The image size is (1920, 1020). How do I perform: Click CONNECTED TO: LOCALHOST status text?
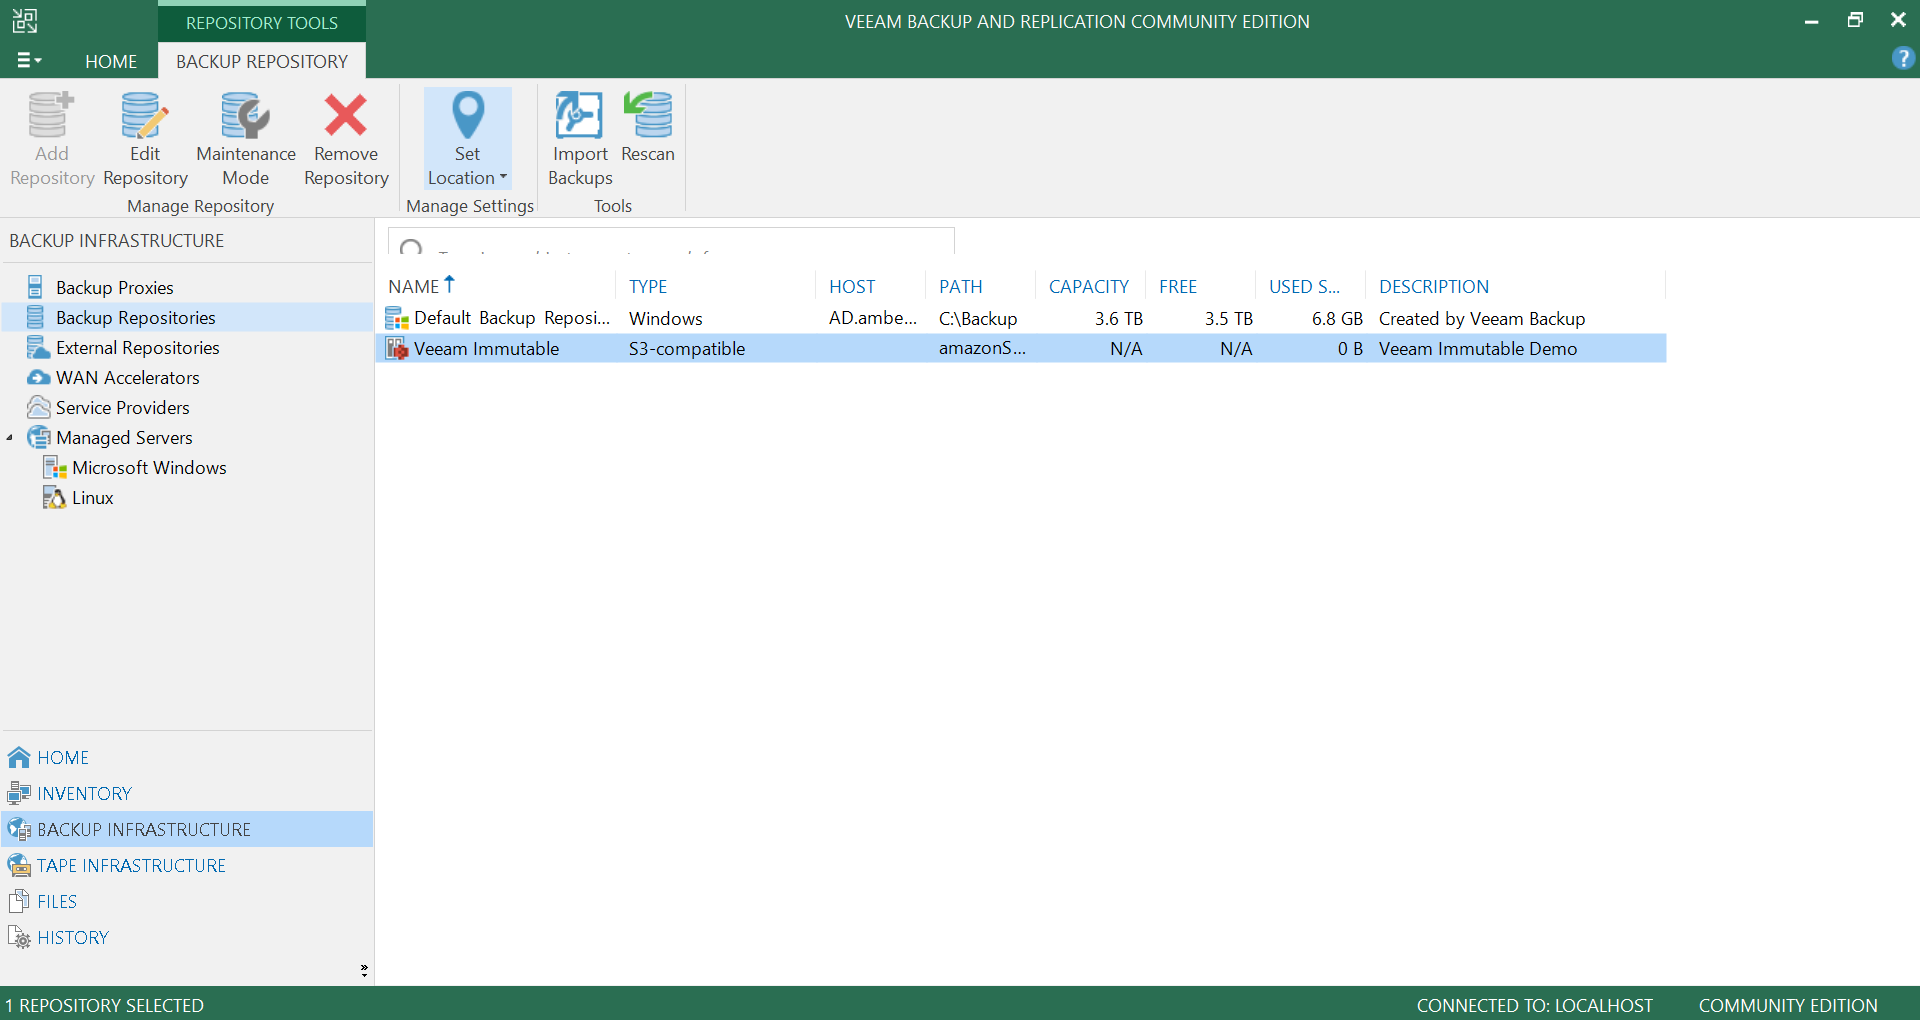[1534, 1006]
